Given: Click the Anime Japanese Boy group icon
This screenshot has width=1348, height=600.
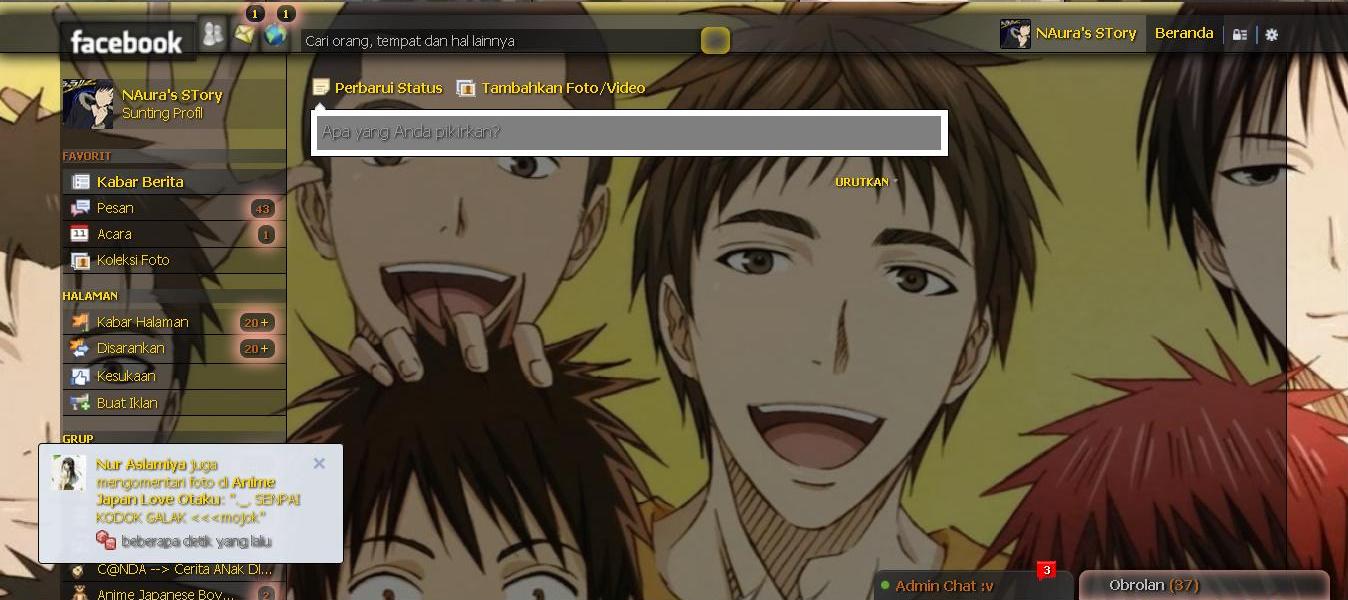Looking at the screenshot, I should (x=79, y=594).
